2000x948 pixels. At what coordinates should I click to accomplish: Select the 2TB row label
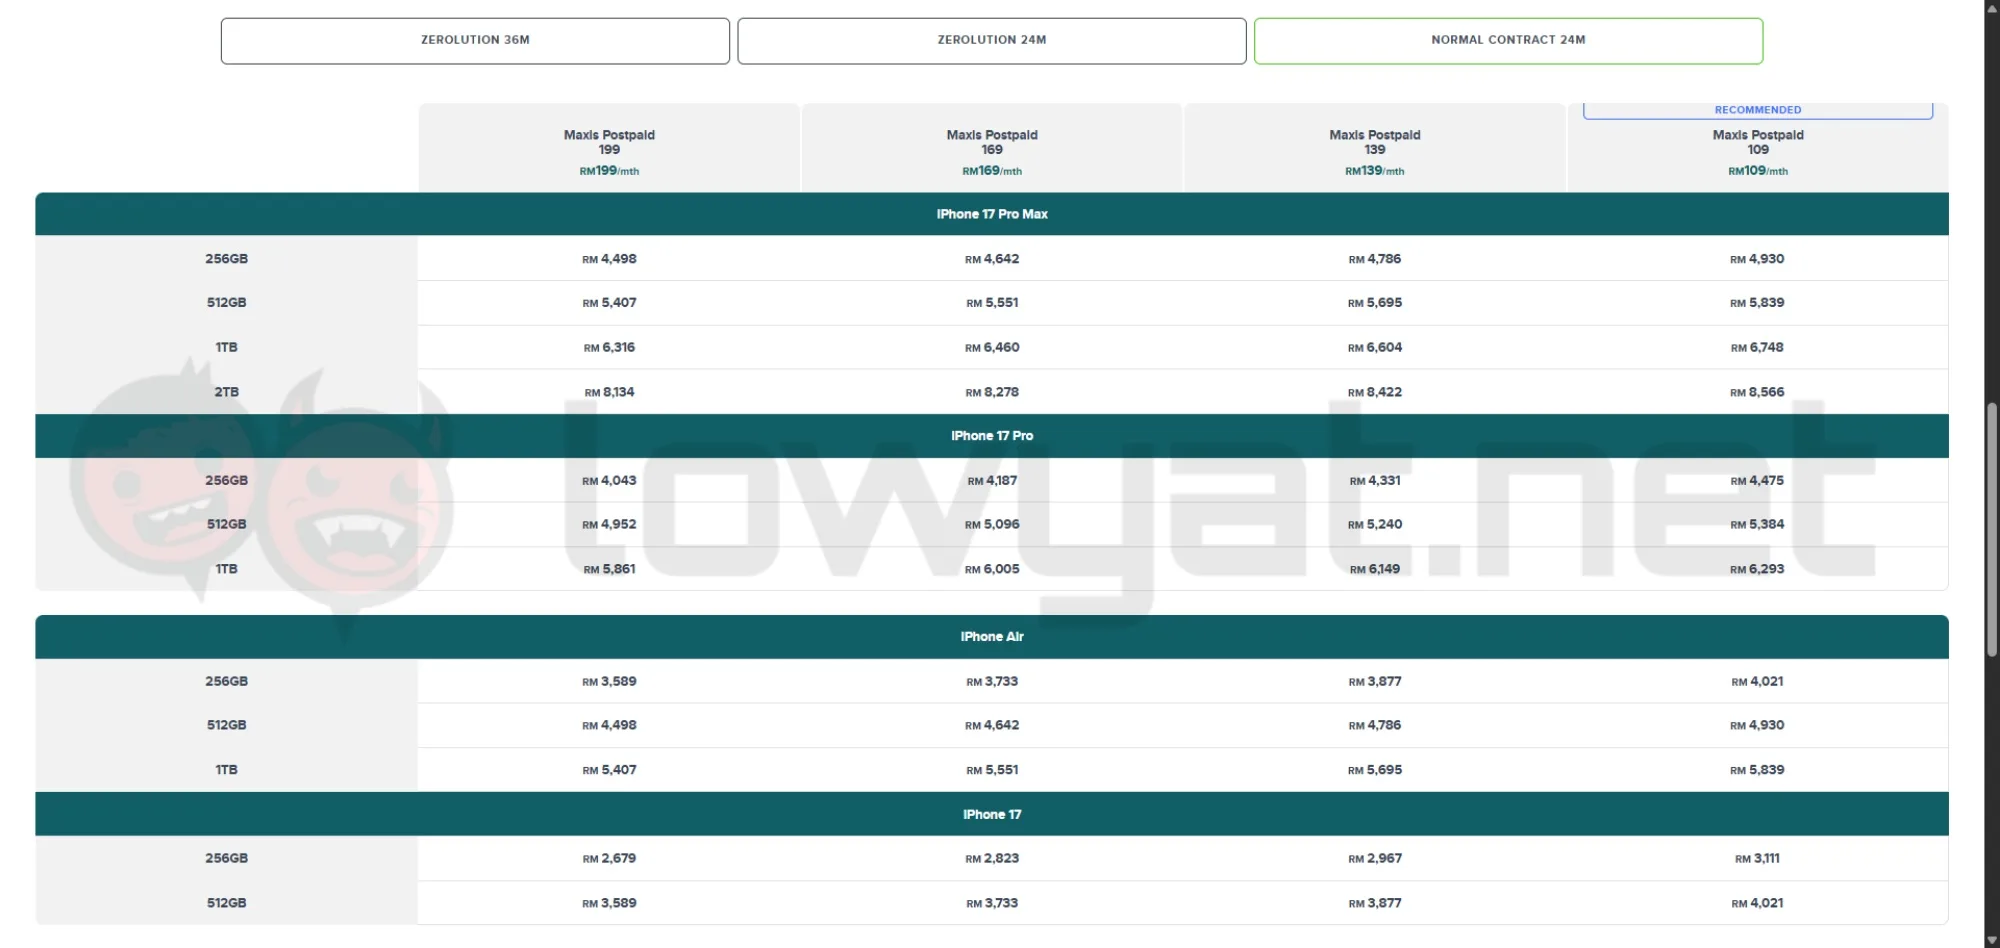point(227,392)
